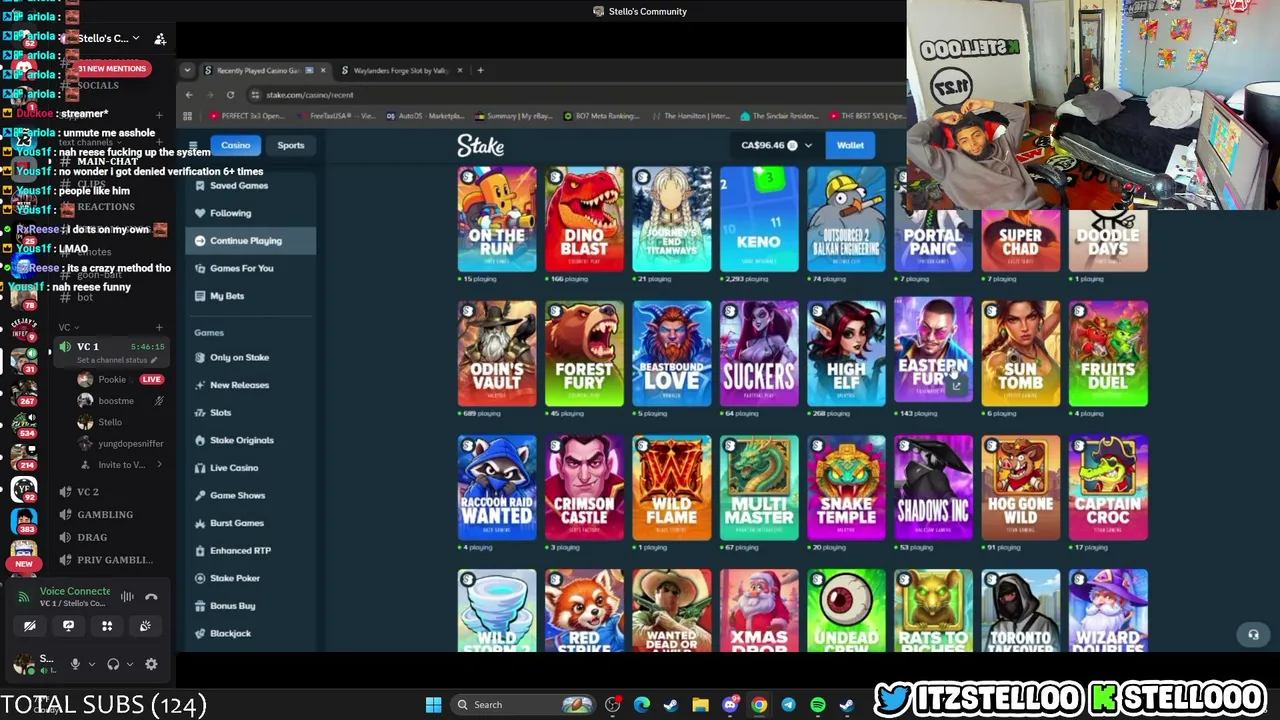Go back in browser history

189,95
